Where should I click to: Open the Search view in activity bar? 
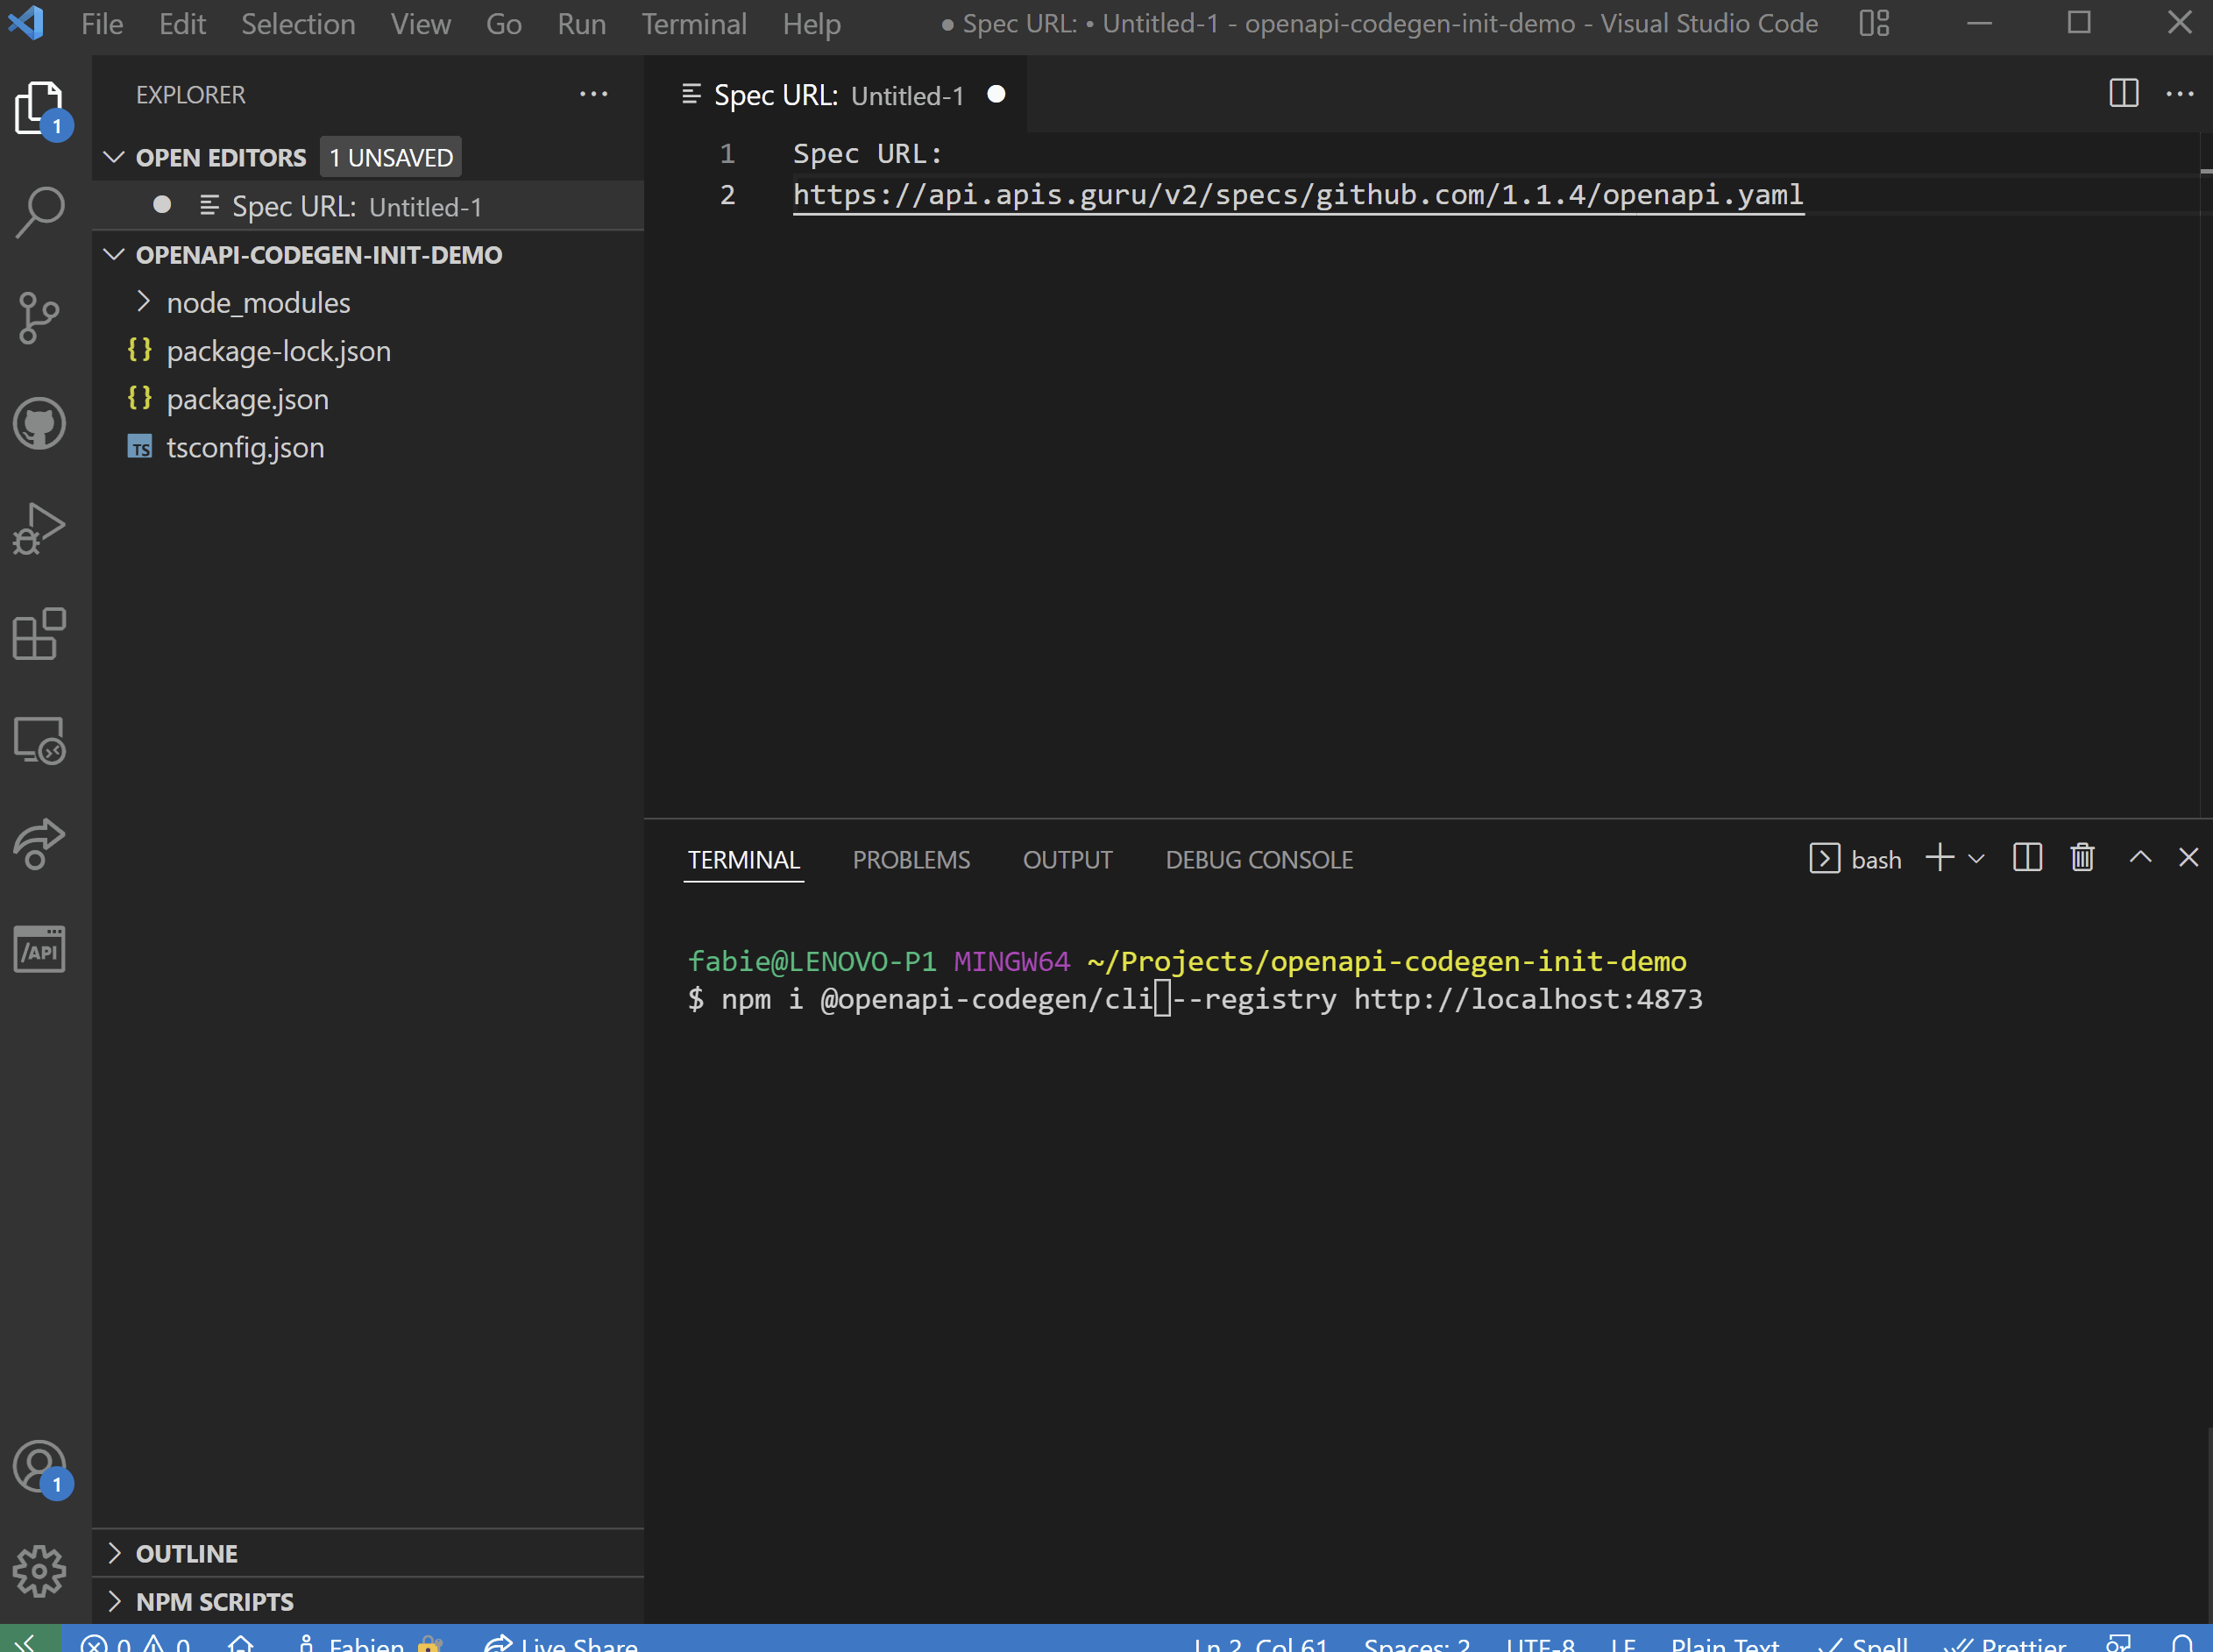point(40,212)
